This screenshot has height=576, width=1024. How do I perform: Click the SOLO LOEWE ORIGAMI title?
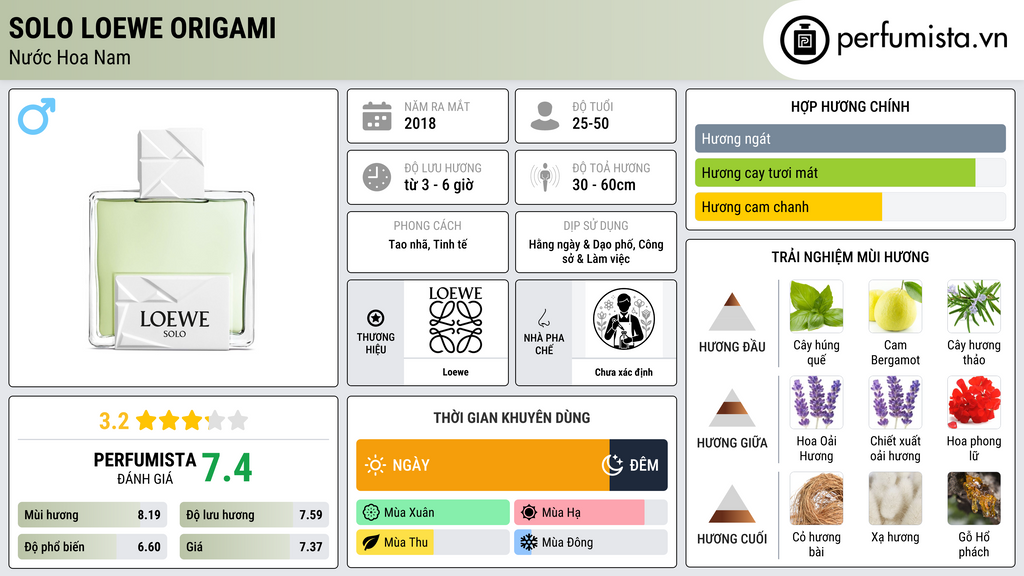click(x=142, y=28)
